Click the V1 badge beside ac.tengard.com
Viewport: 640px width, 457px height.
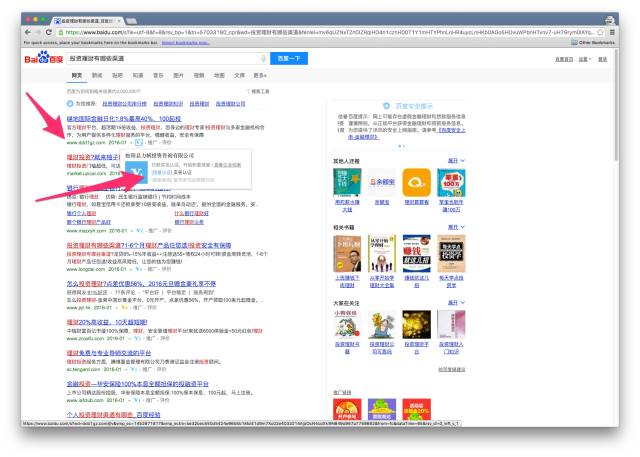pyautogui.click(x=133, y=369)
